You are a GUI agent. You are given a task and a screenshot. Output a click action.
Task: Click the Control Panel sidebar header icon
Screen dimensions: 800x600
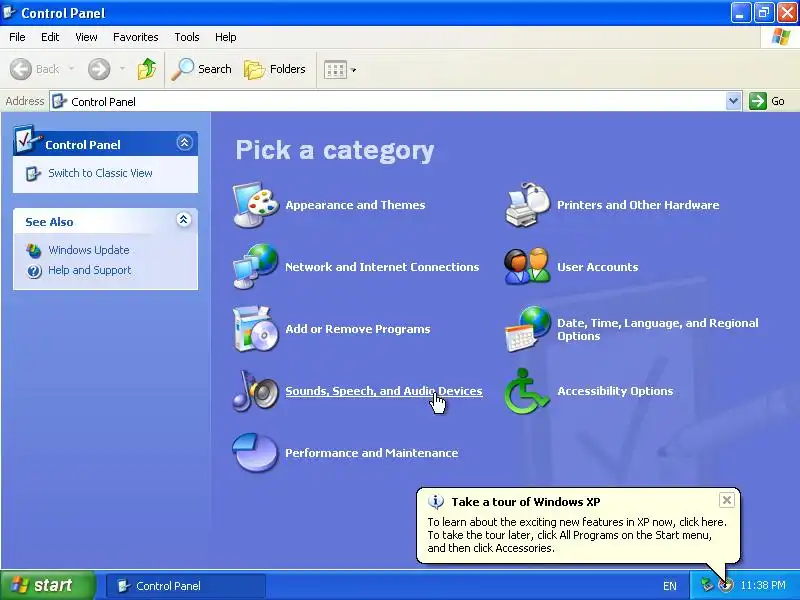coord(27,140)
